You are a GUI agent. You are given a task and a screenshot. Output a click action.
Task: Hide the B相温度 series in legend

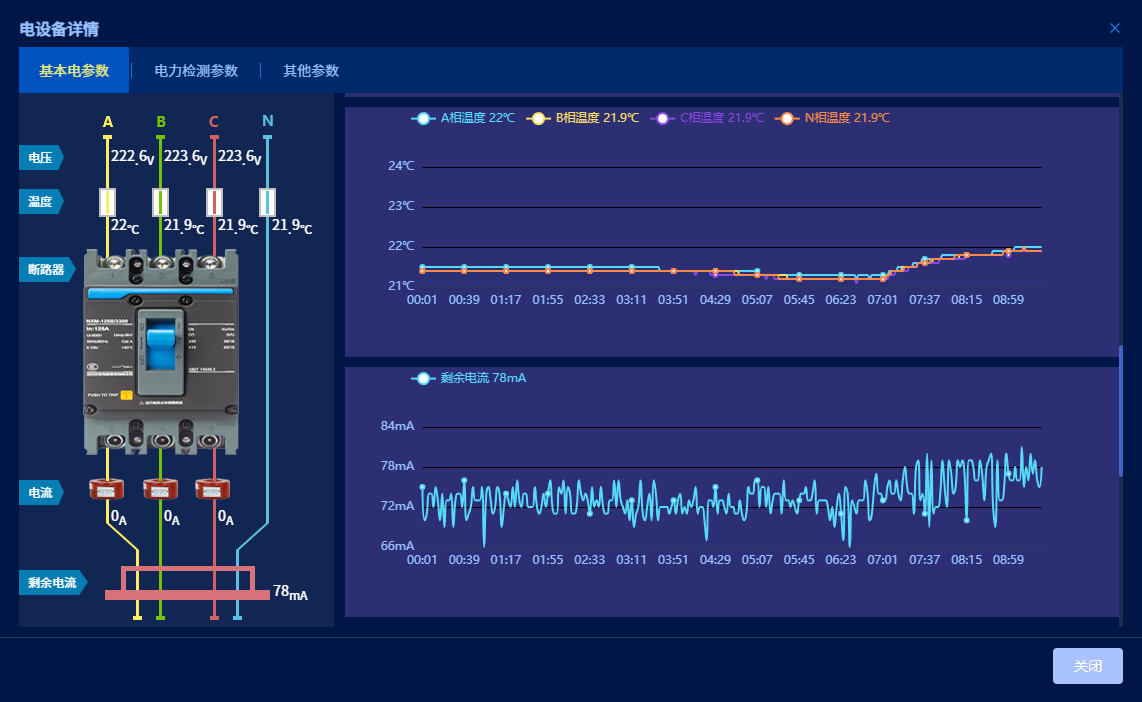pos(583,118)
